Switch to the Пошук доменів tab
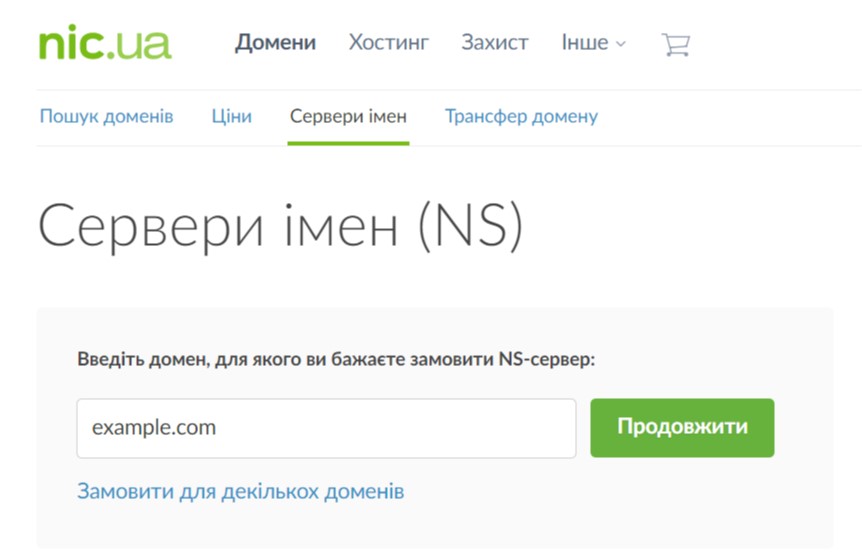This screenshot has width=862, height=554. (x=106, y=116)
